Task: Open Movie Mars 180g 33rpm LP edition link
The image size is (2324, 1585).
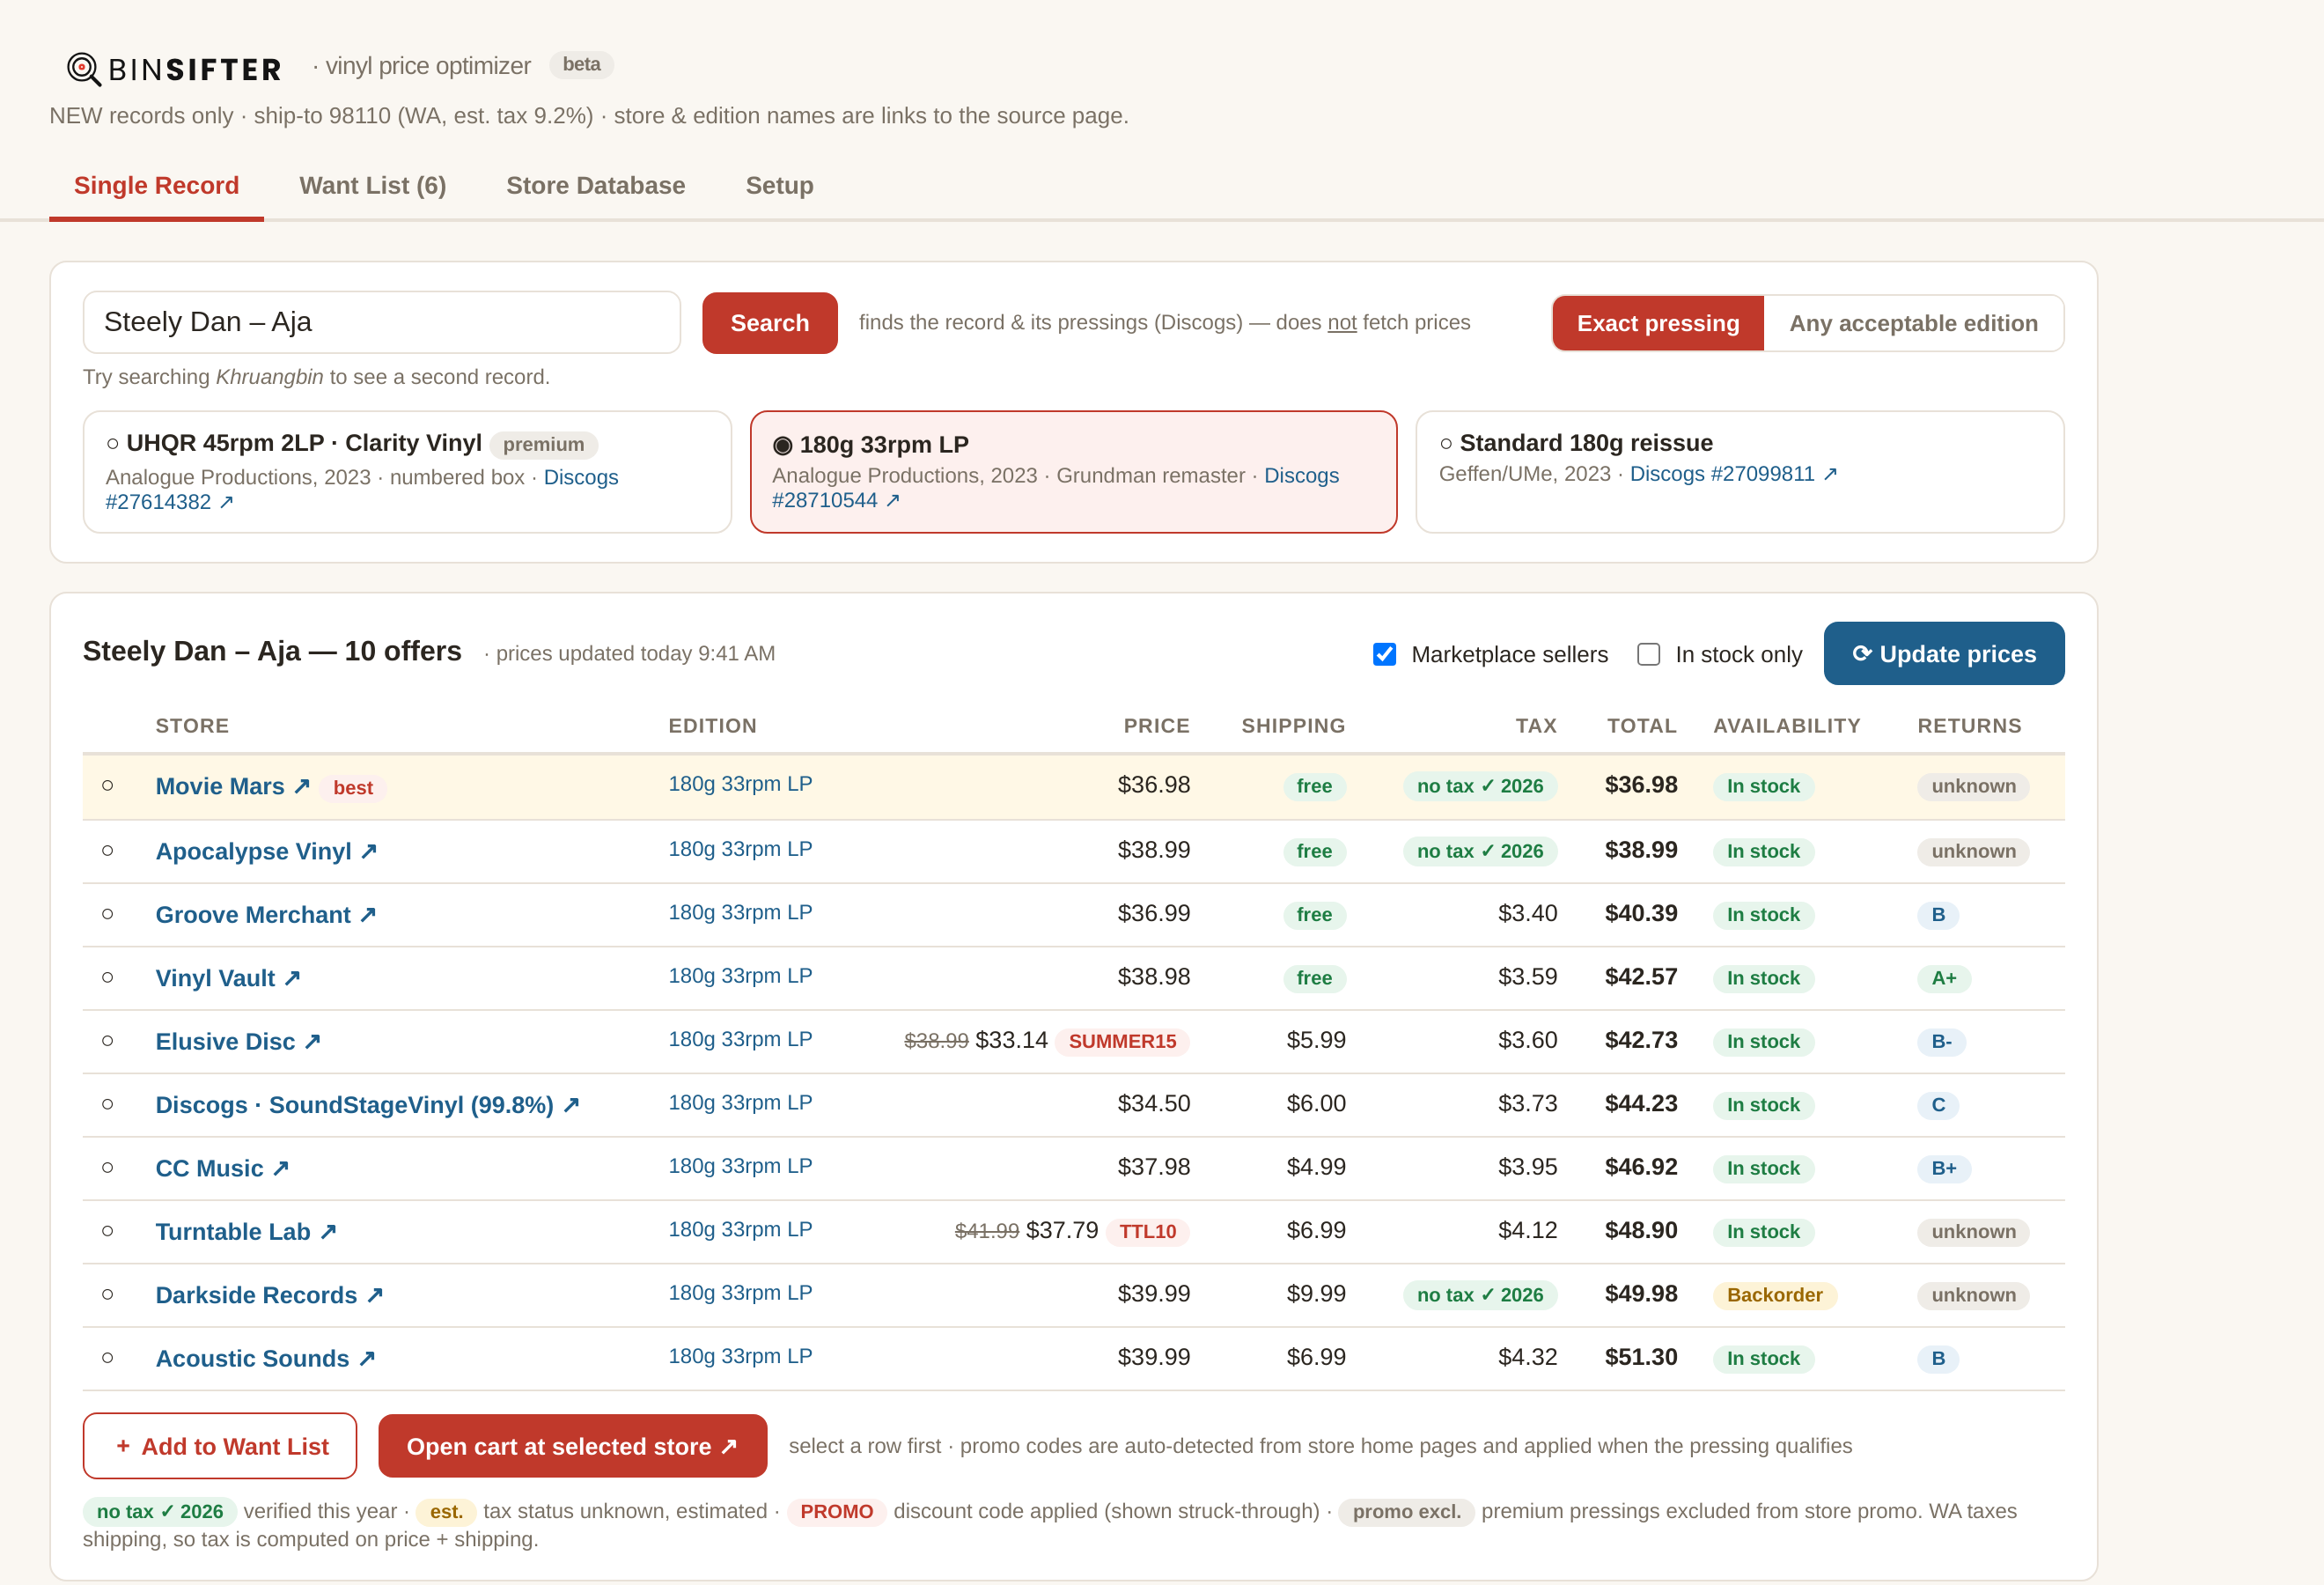Action: [740, 784]
